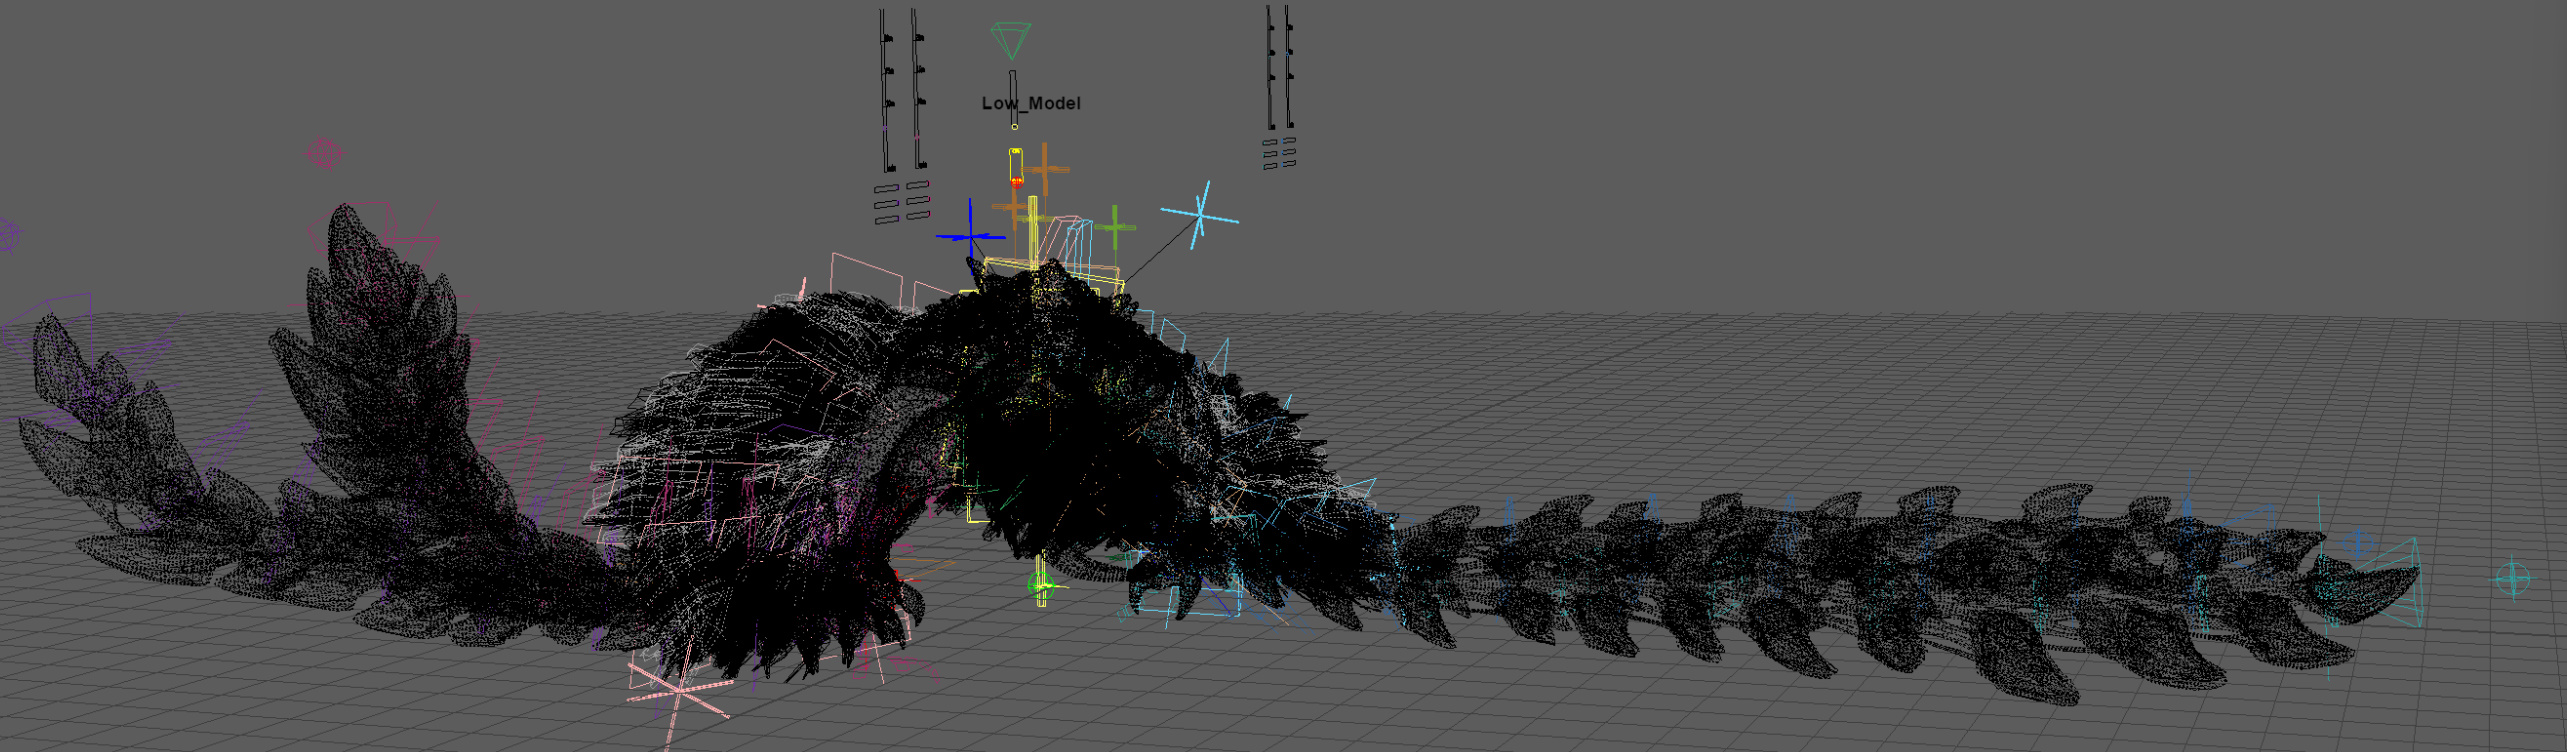The width and height of the screenshot is (2567, 752).
Task: Click the top-left flat toggle bar under left sliders
Action: pos(887,188)
